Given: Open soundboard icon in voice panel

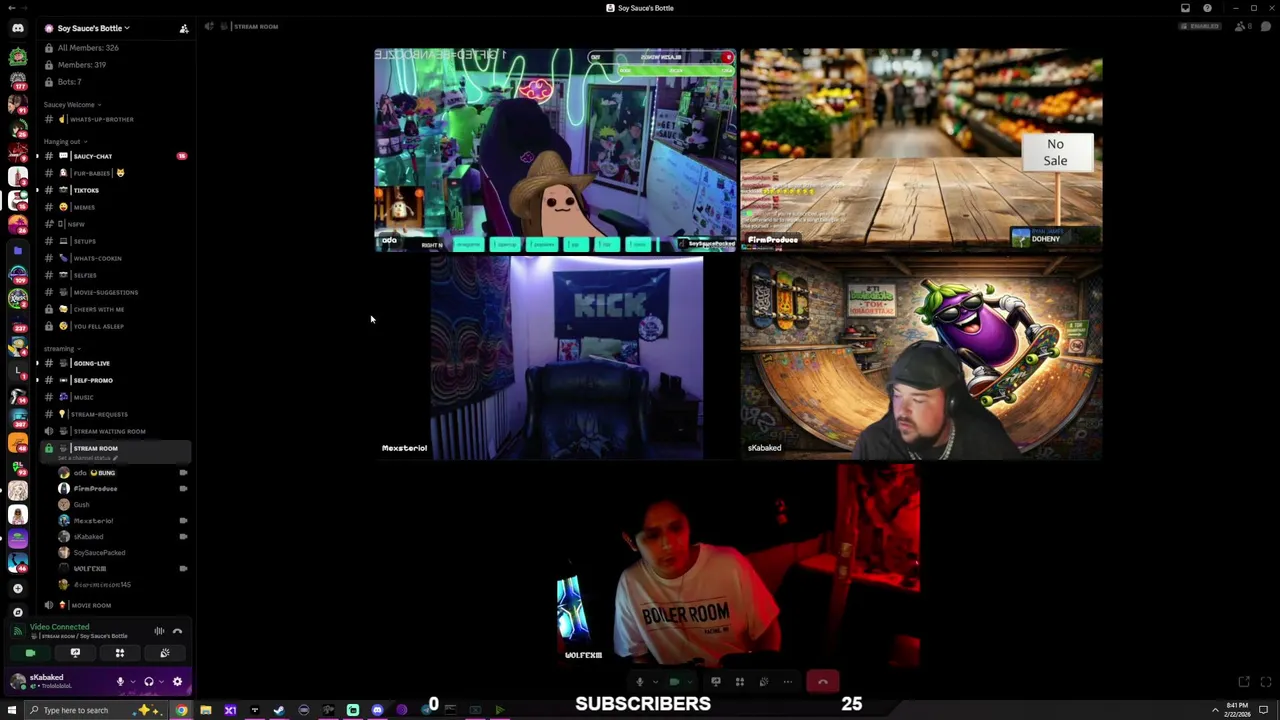Looking at the screenshot, I should coord(165,653).
